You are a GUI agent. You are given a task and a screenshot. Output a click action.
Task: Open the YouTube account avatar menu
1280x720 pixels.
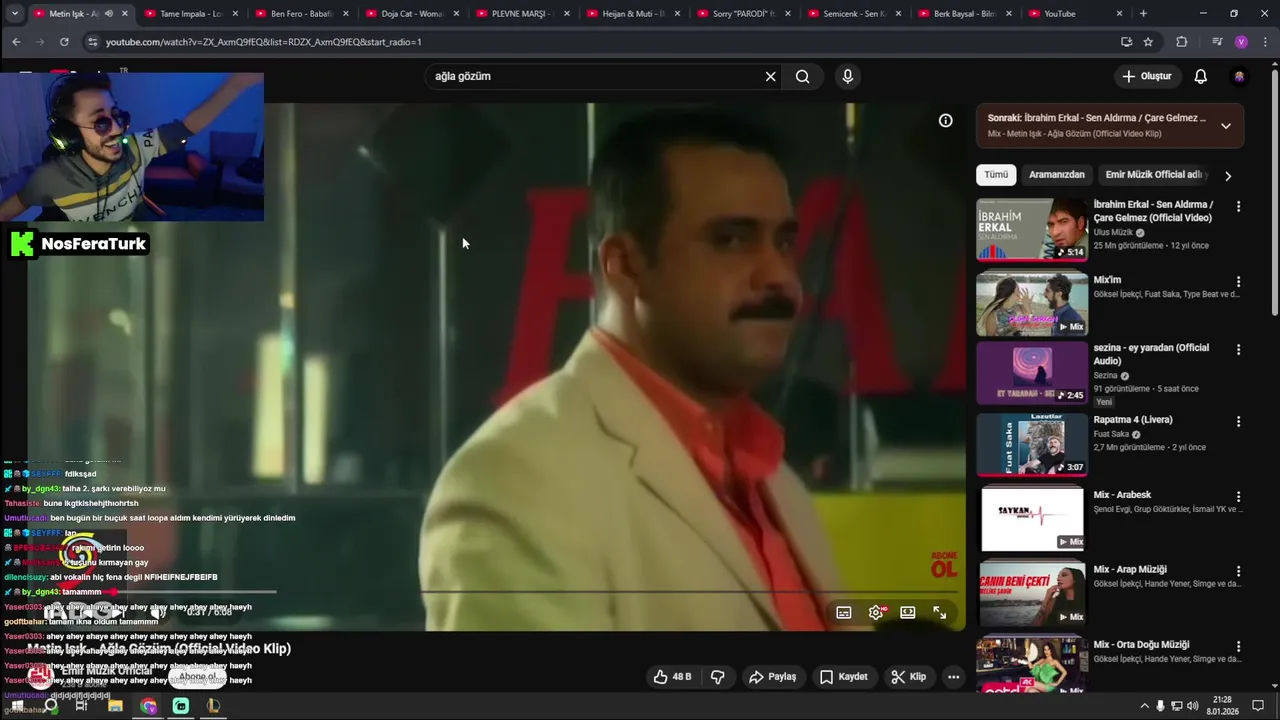click(x=1239, y=76)
